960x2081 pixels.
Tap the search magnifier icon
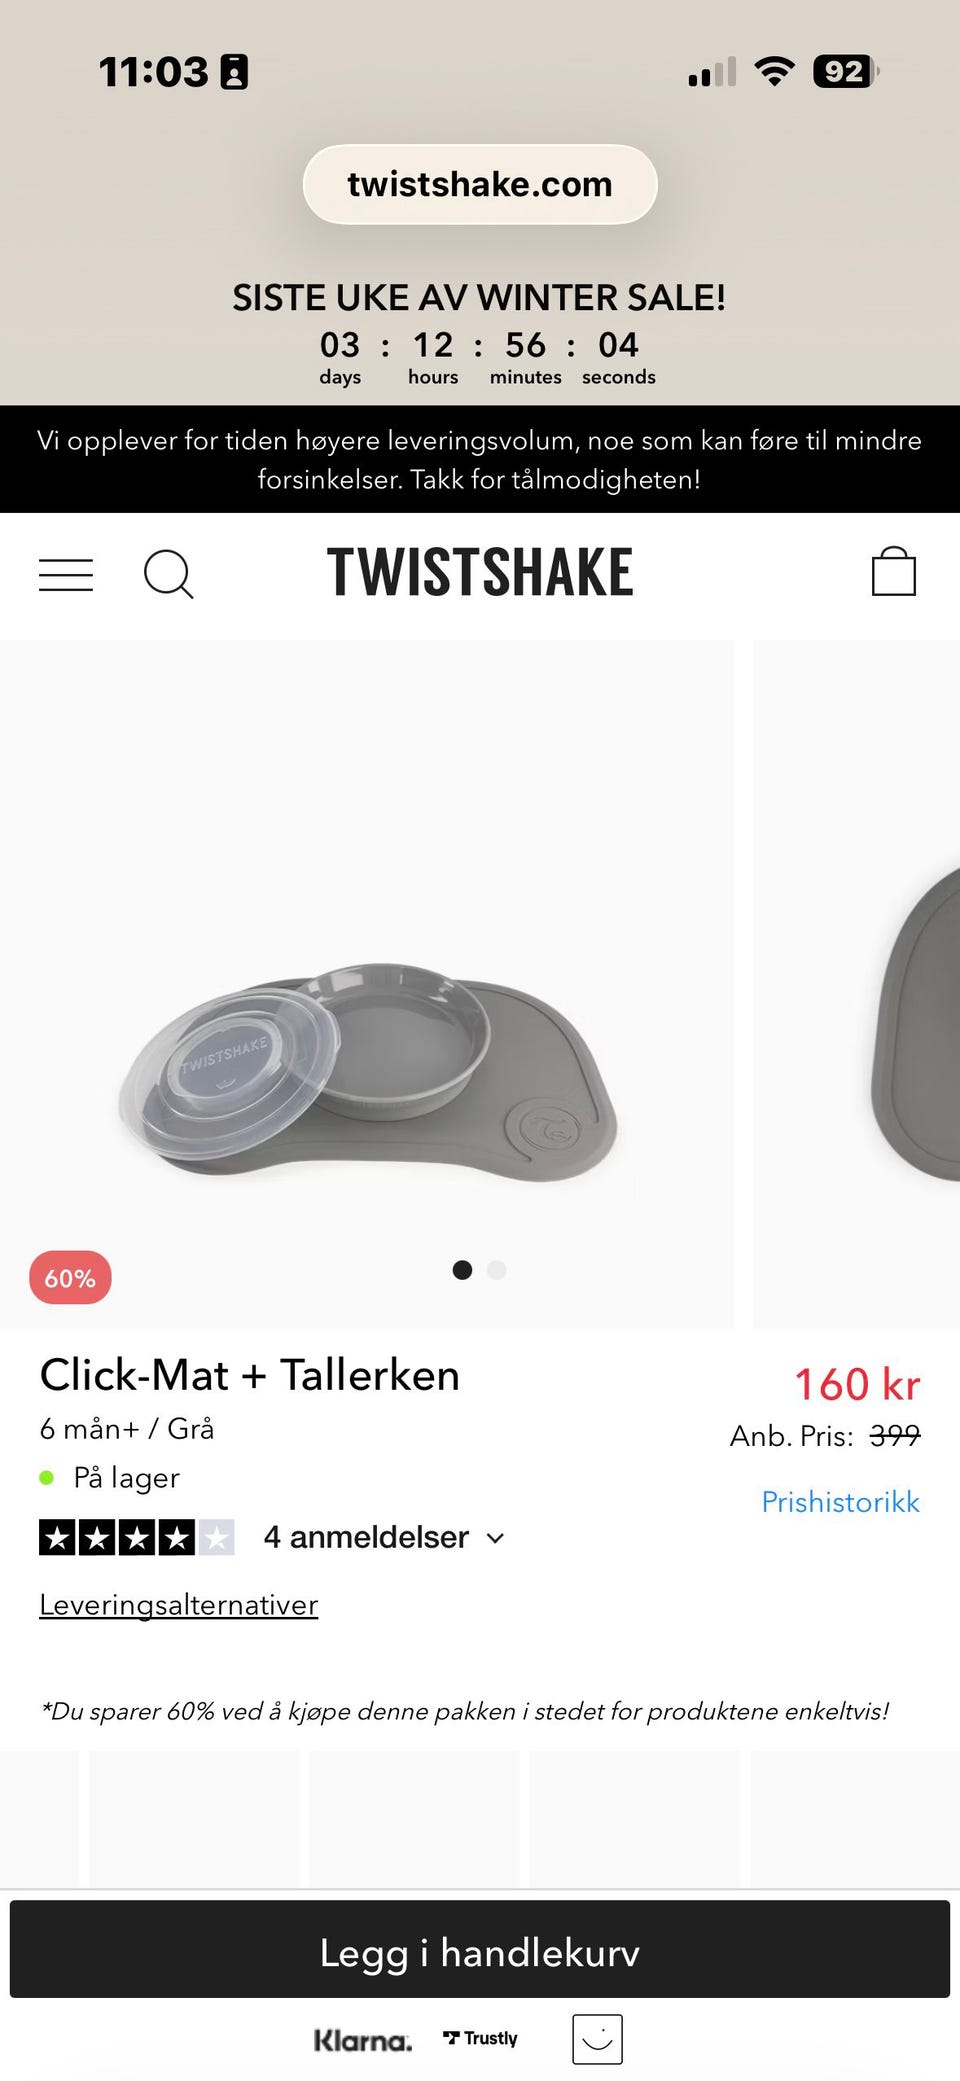point(169,574)
